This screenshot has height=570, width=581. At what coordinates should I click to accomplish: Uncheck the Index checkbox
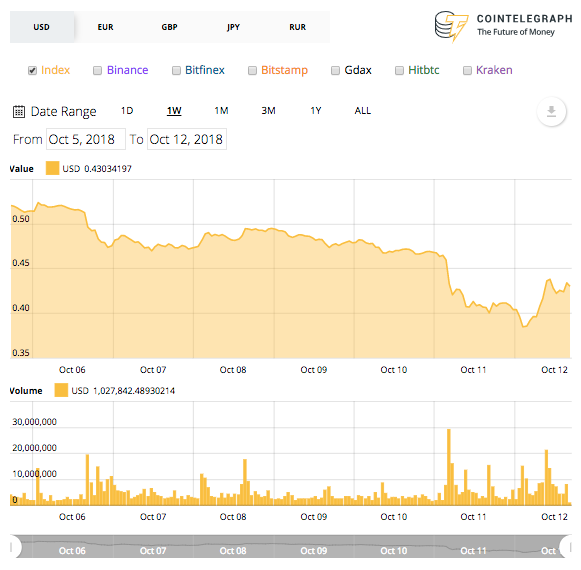point(32,70)
